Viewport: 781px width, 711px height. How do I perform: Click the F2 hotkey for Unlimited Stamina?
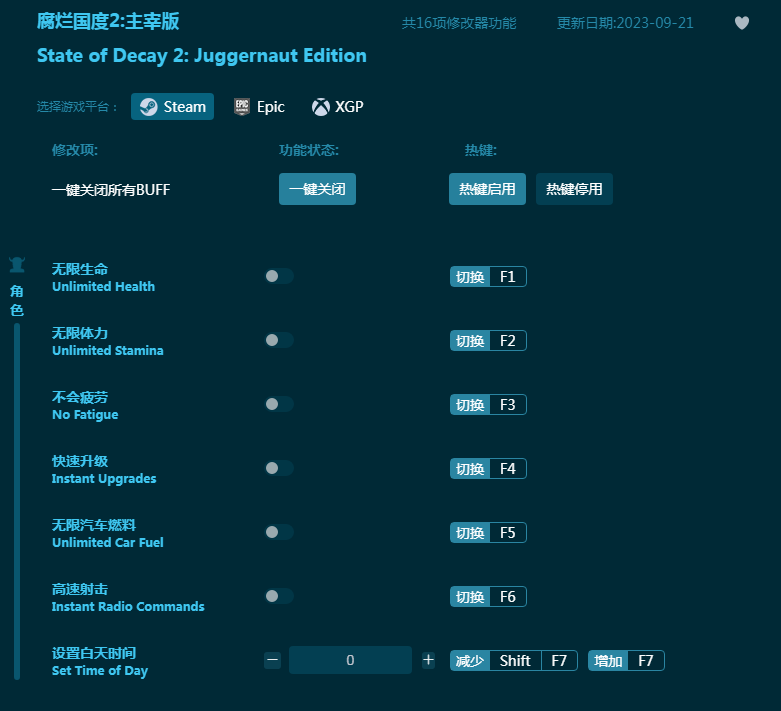point(488,341)
